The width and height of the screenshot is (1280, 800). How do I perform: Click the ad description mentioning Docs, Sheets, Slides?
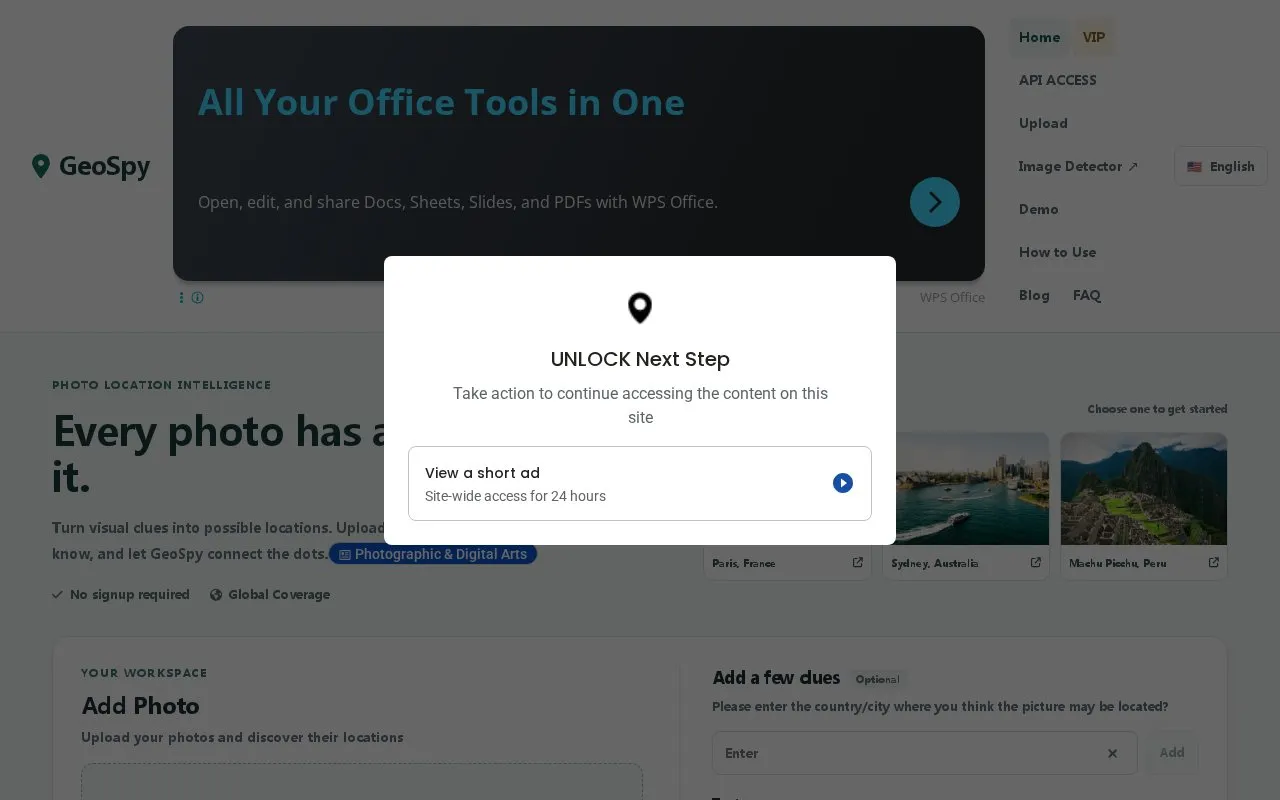(458, 202)
